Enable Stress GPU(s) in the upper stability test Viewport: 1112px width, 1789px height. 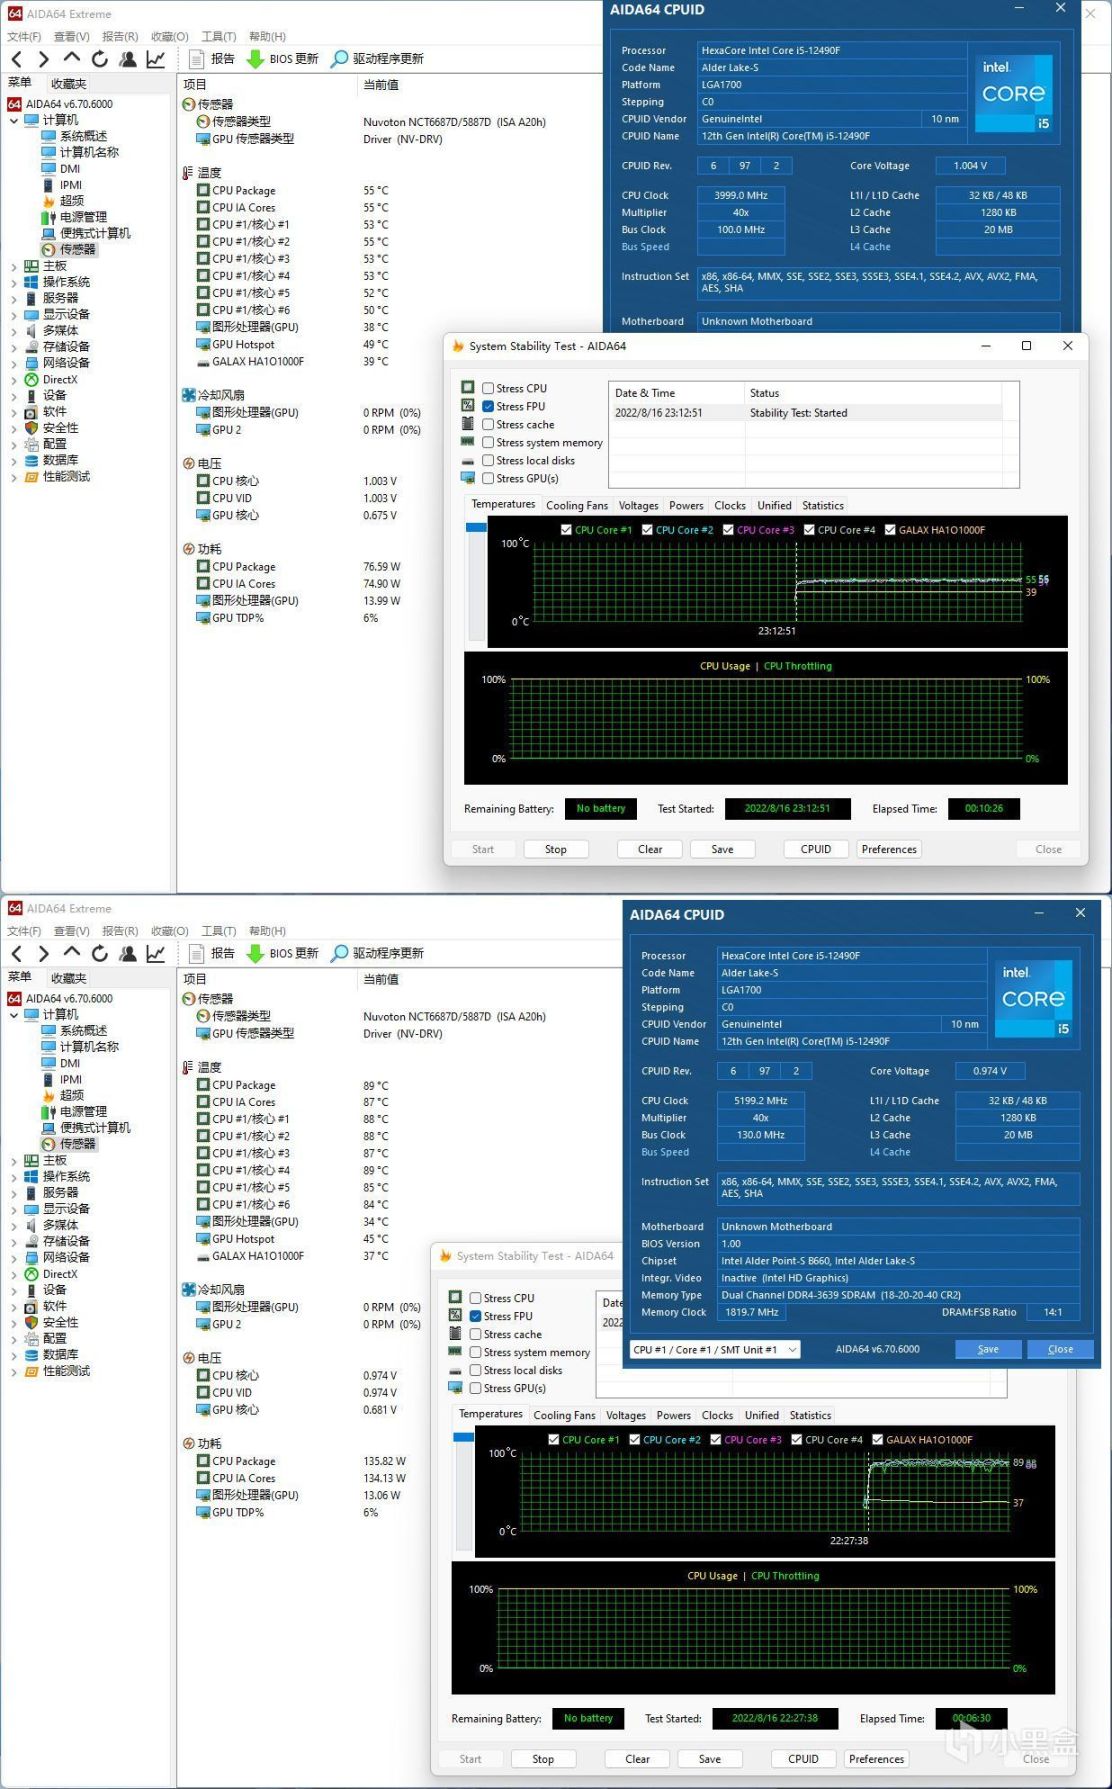(488, 478)
